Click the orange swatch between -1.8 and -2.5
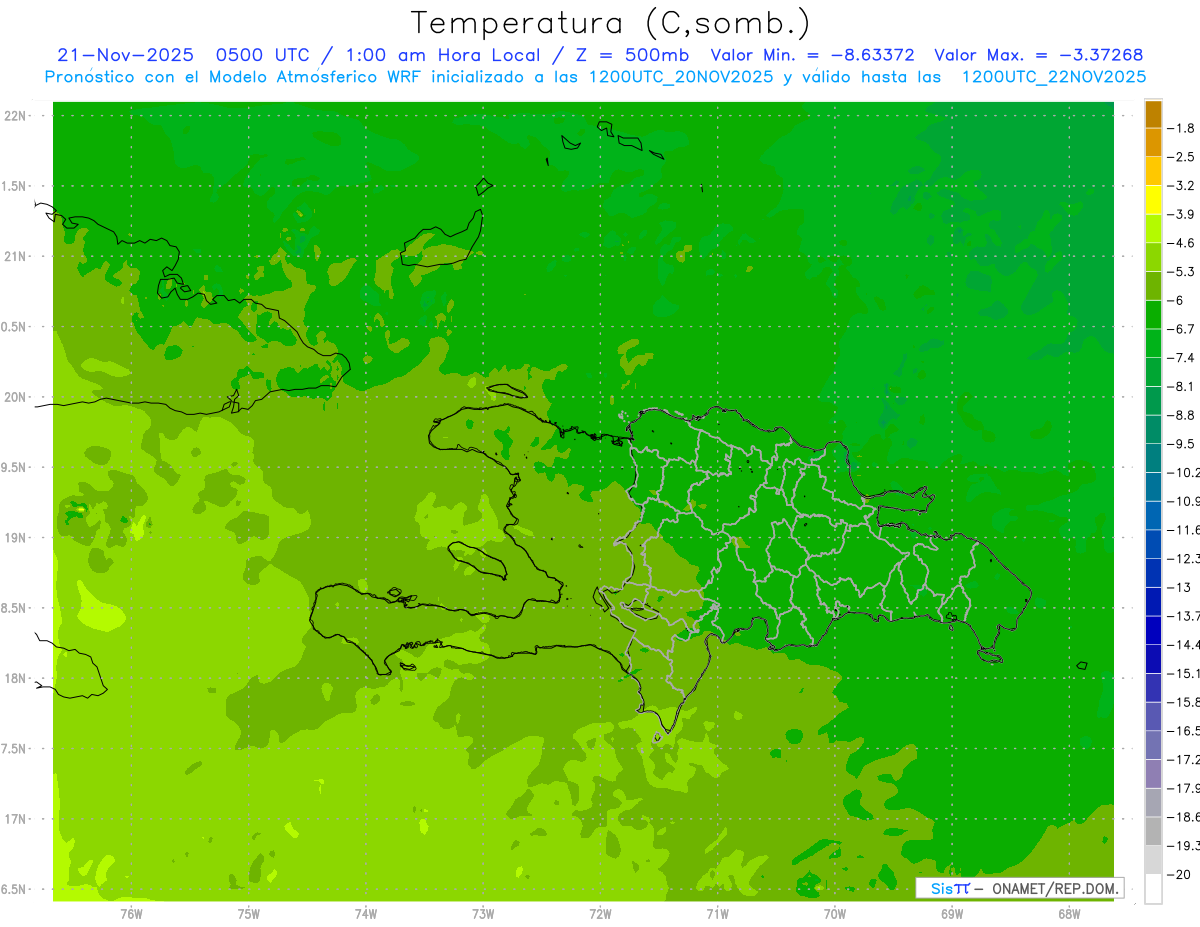The image size is (1200, 927). pyautogui.click(x=1153, y=142)
